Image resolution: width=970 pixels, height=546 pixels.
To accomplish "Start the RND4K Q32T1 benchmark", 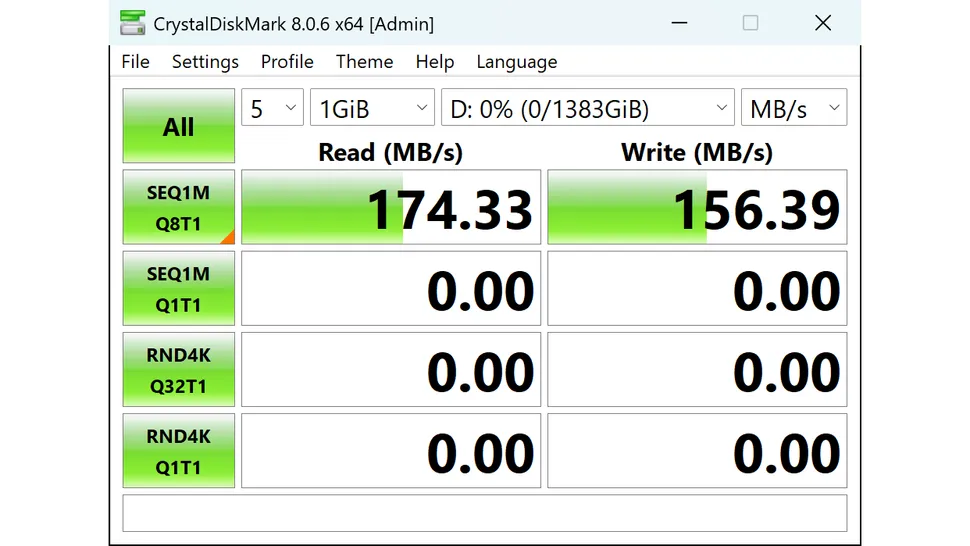I will (178, 370).
